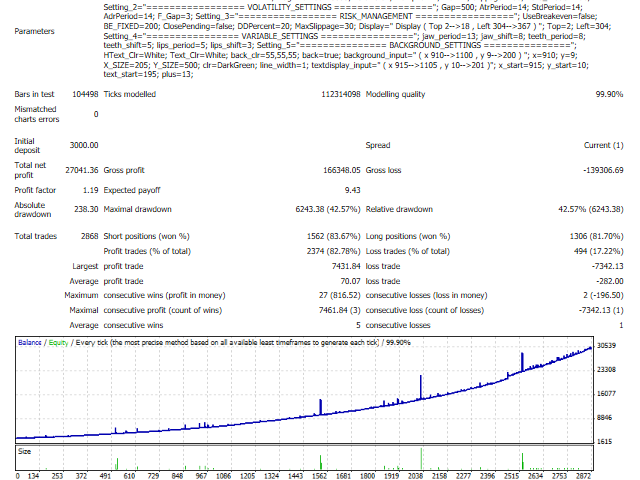Click the tallest blue spike on the balance curve

click(x=521, y=362)
